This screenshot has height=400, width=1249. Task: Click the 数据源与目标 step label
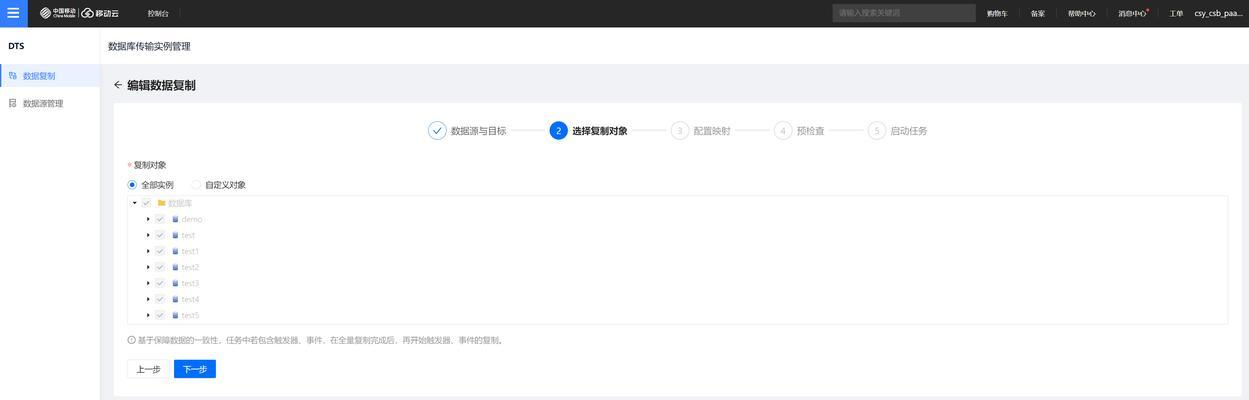[478, 131]
